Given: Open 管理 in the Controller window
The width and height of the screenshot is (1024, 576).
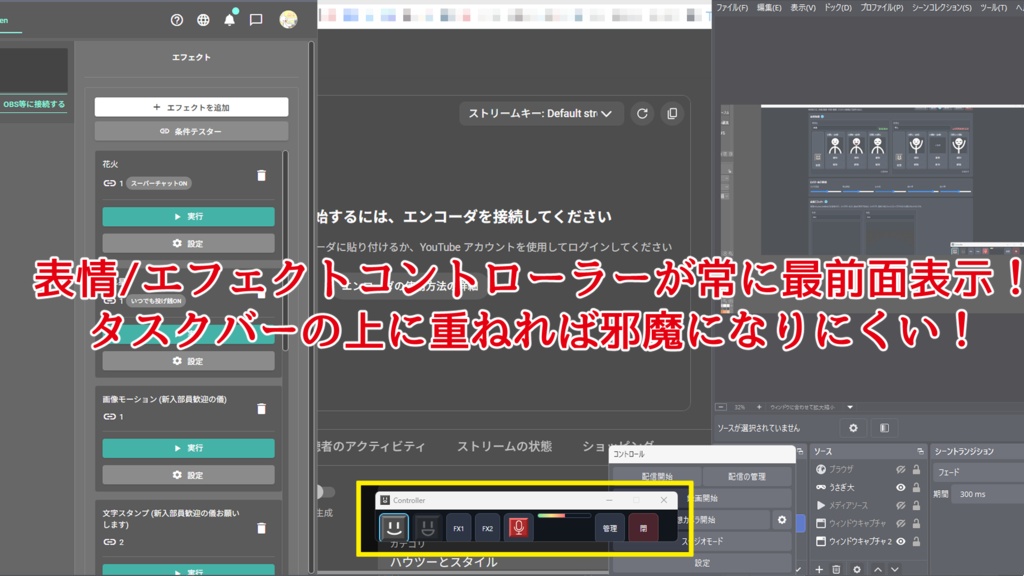Looking at the screenshot, I should [x=609, y=528].
